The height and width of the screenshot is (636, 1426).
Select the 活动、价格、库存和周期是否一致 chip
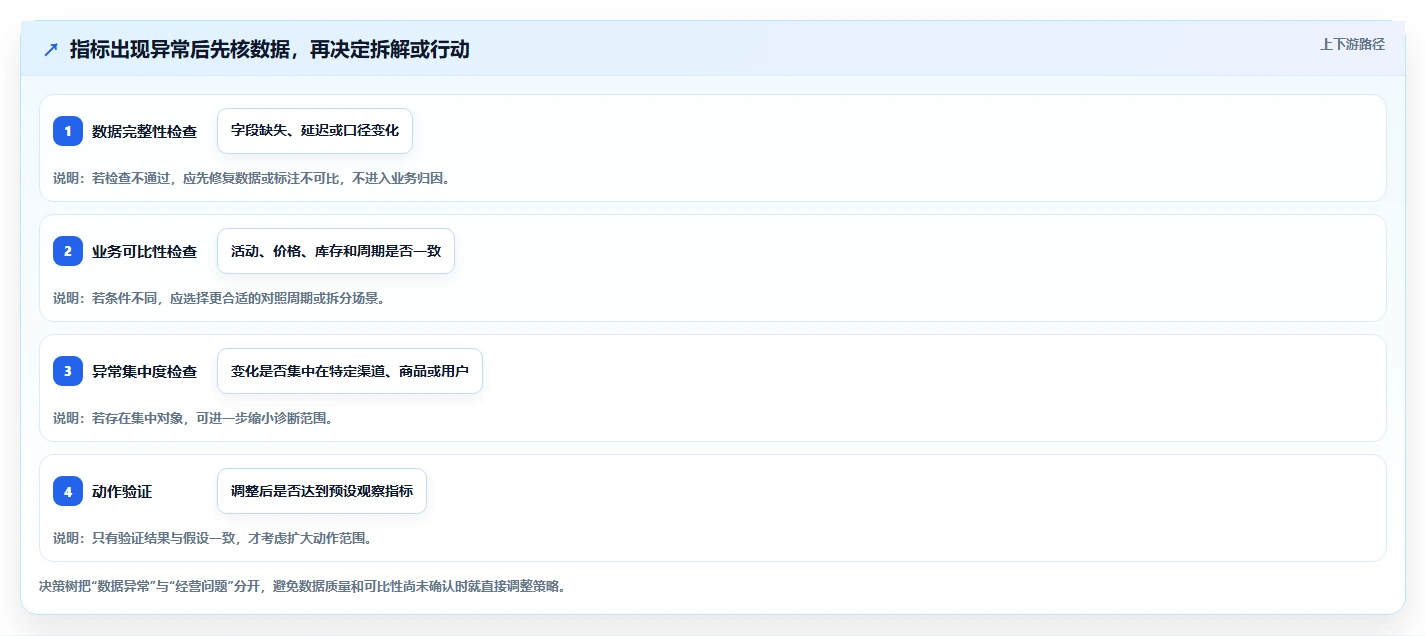(336, 251)
